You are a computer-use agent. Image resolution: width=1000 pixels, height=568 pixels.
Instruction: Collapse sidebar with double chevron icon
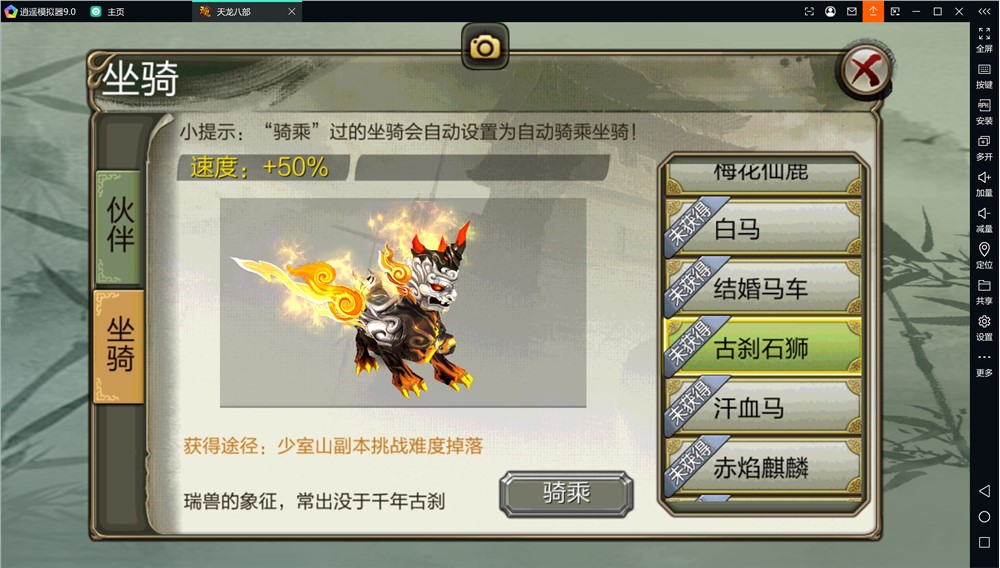[984, 11]
